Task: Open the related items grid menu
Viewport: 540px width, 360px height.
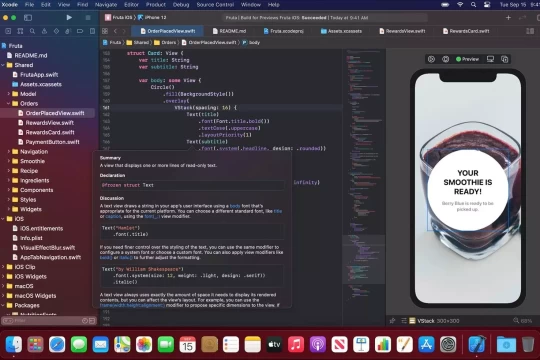Action: (x=105, y=31)
